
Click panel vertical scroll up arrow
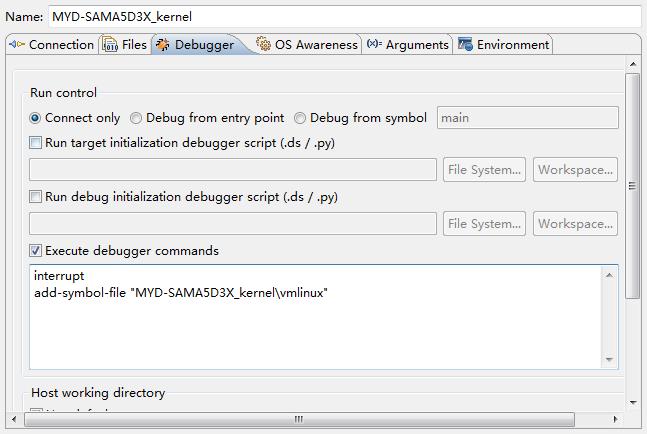point(633,64)
